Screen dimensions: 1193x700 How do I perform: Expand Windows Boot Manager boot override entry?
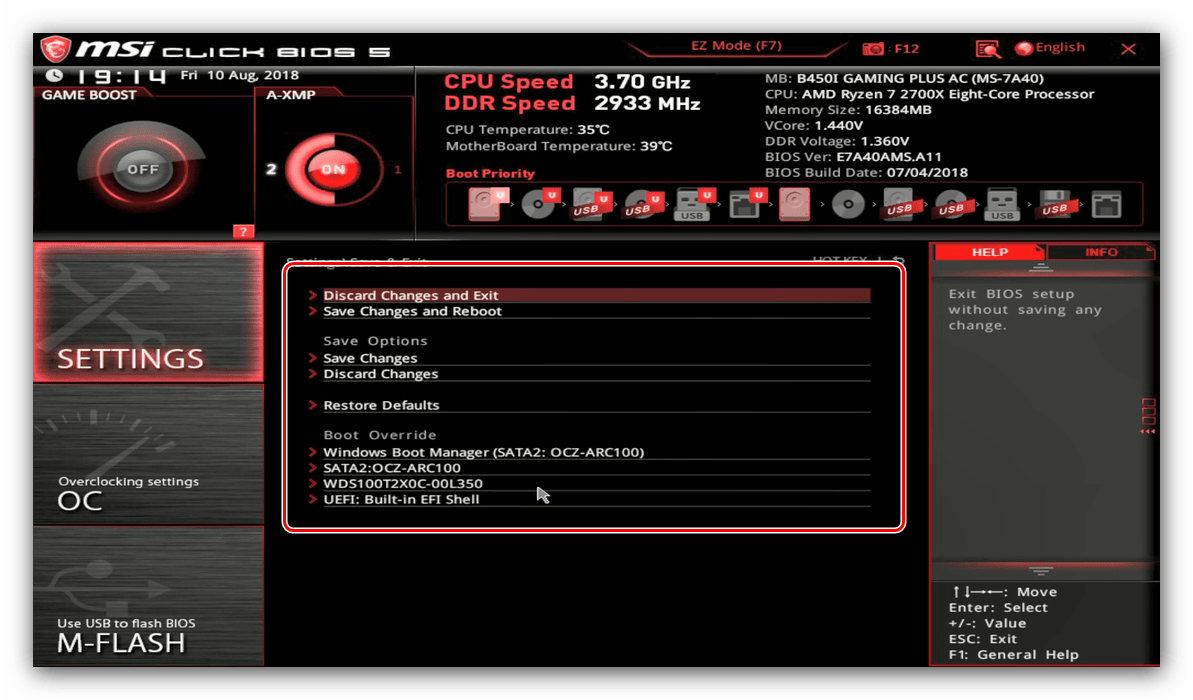(x=483, y=452)
